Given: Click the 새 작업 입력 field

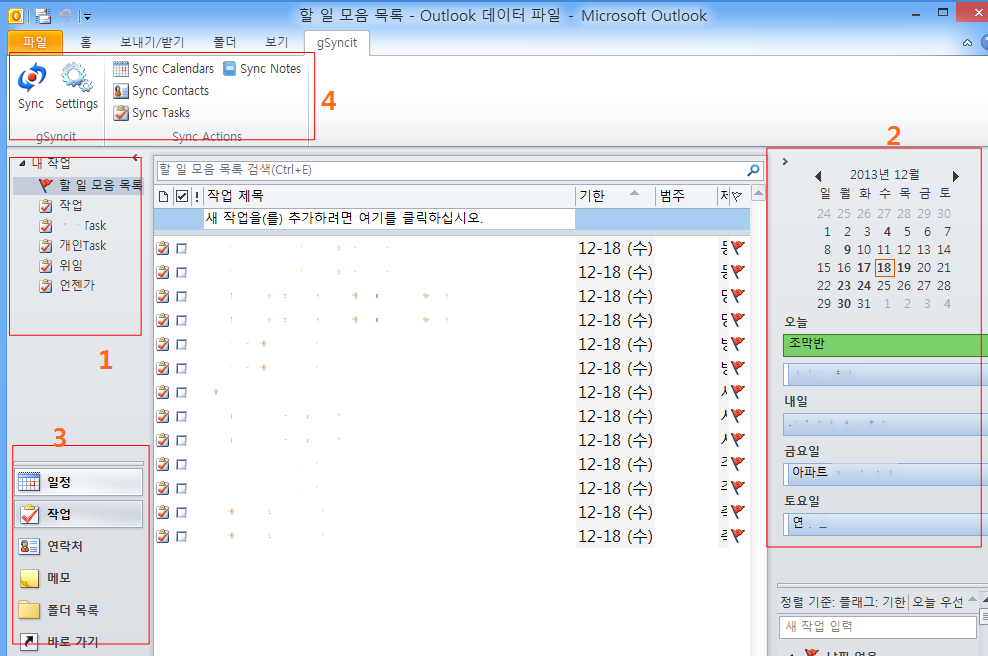Looking at the screenshot, I should click(x=878, y=626).
